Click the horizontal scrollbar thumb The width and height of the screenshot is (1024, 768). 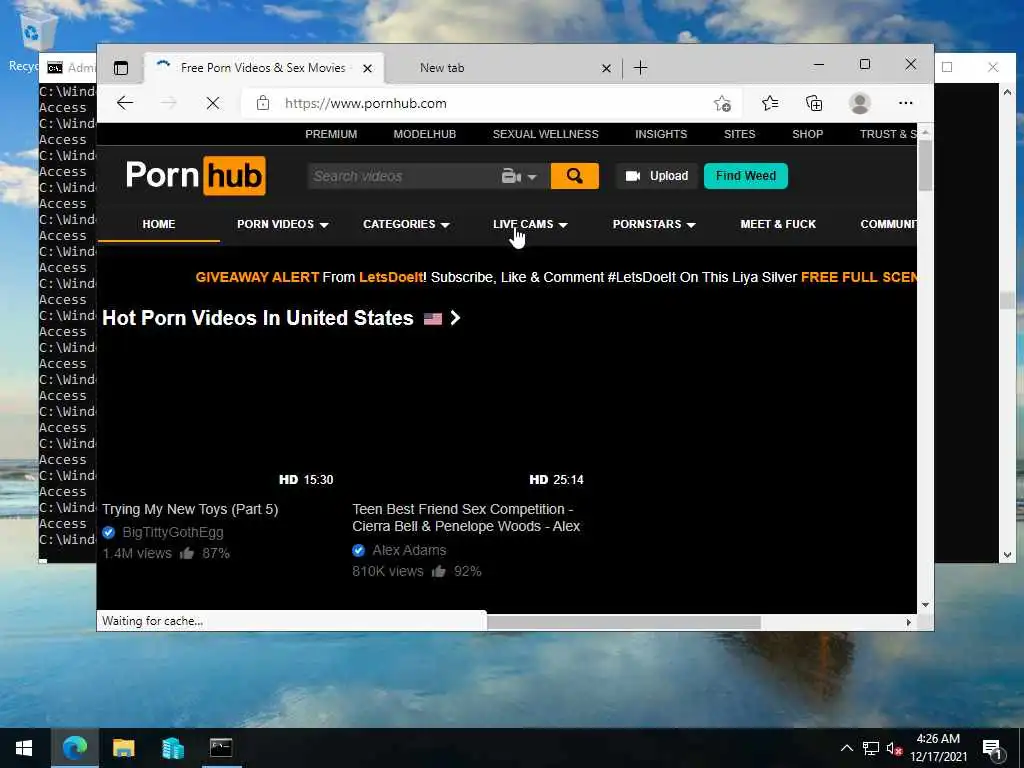coord(624,622)
